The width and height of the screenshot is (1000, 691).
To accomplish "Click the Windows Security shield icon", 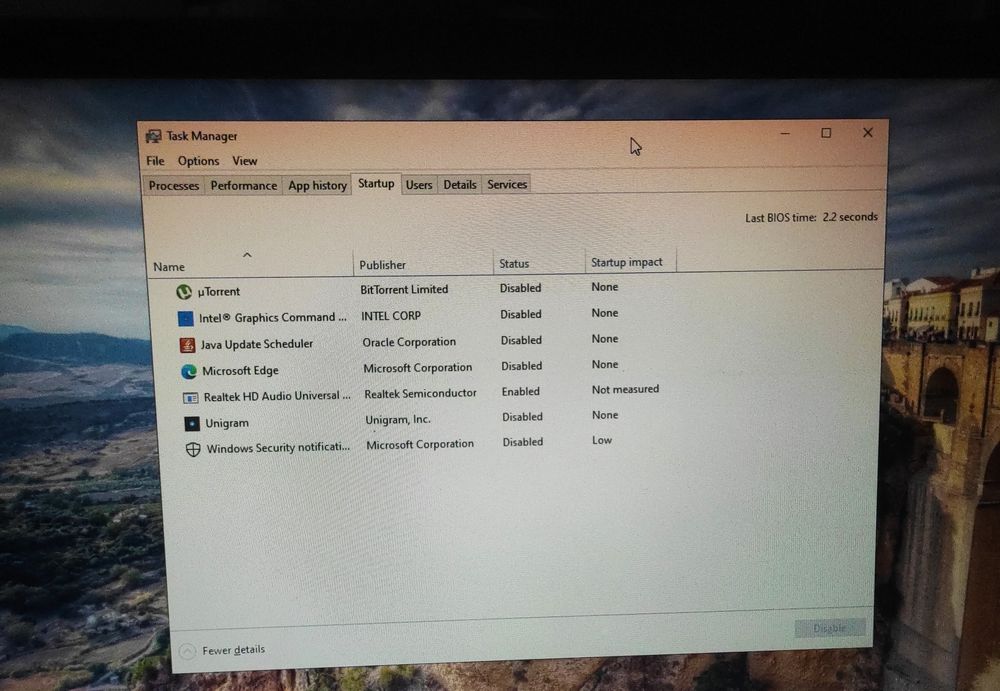I will tap(193, 449).
